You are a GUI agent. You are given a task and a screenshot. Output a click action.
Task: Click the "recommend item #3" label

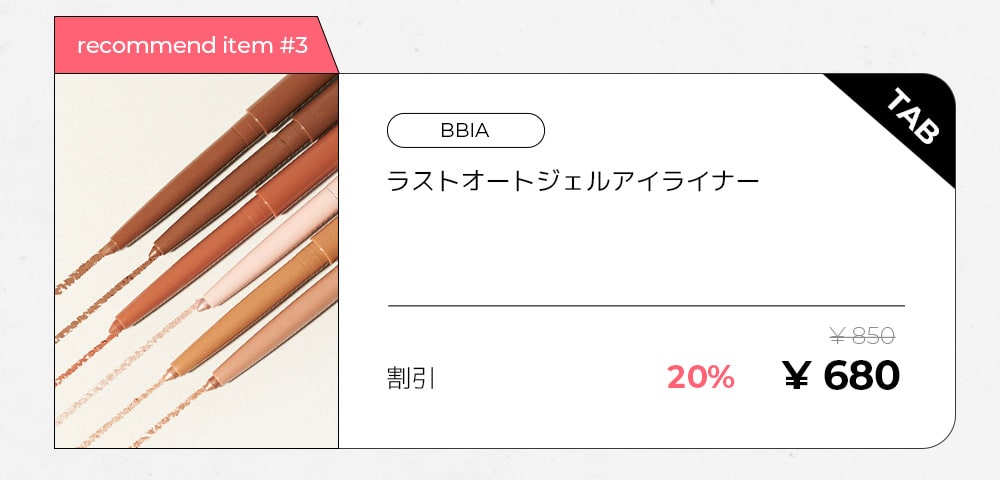pos(190,46)
